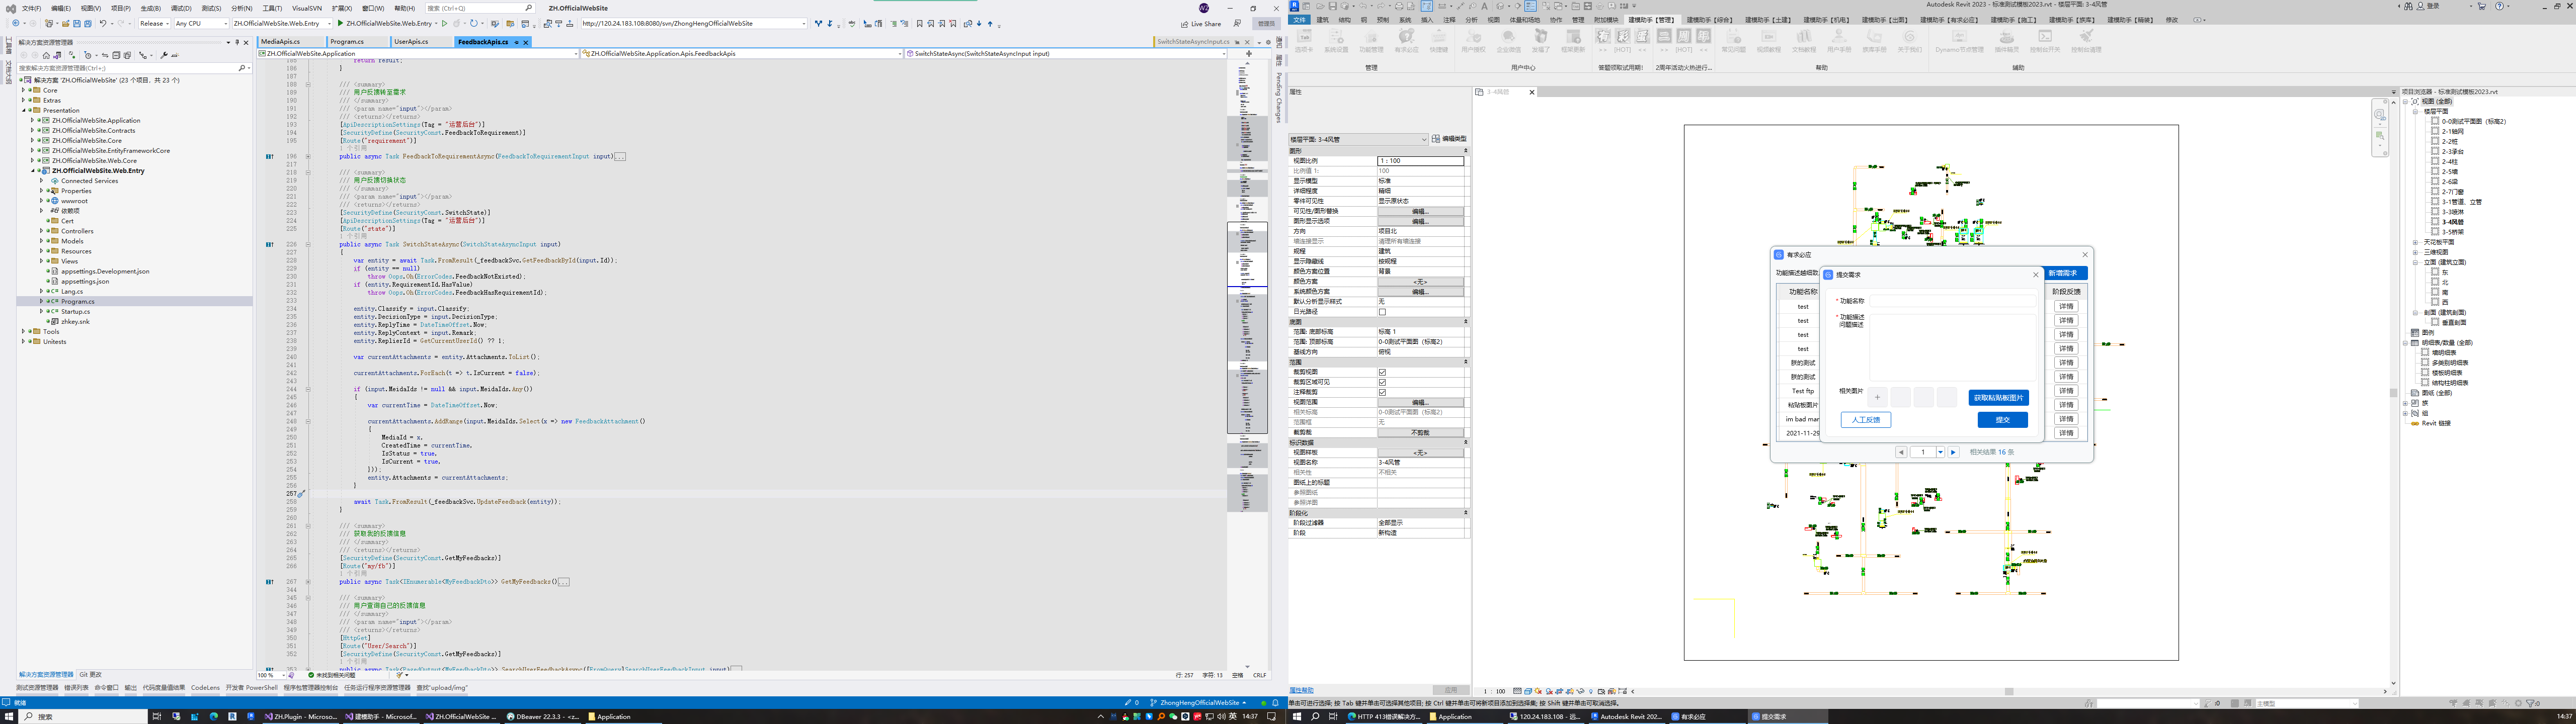Image resolution: width=2576 pixels, height=724 pixels.
Task: Uncheck the 裁剪视图 checkbox
Action: pos(1382,372)
